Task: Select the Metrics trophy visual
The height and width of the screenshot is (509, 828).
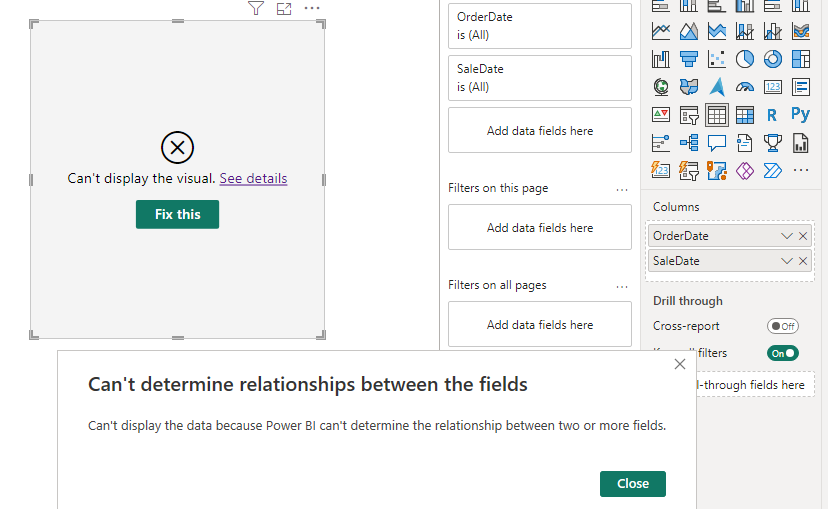Action: coord(773,143)
